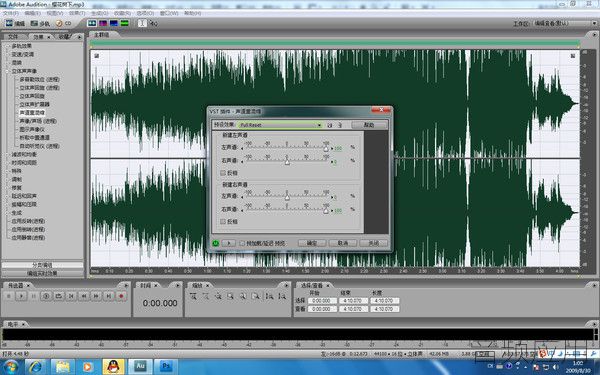600x375 pixels.
Task: Expand the 延迟和回声 tree node
Action: 7,196
